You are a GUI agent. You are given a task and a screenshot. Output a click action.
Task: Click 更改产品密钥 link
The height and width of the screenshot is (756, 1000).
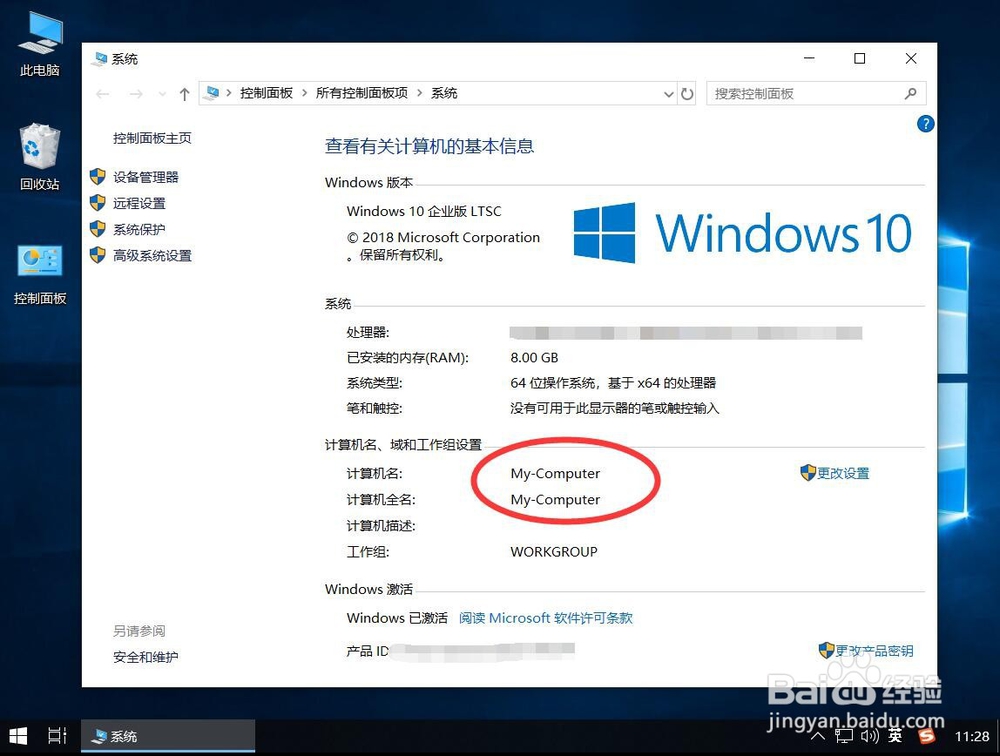coord(874,650)
